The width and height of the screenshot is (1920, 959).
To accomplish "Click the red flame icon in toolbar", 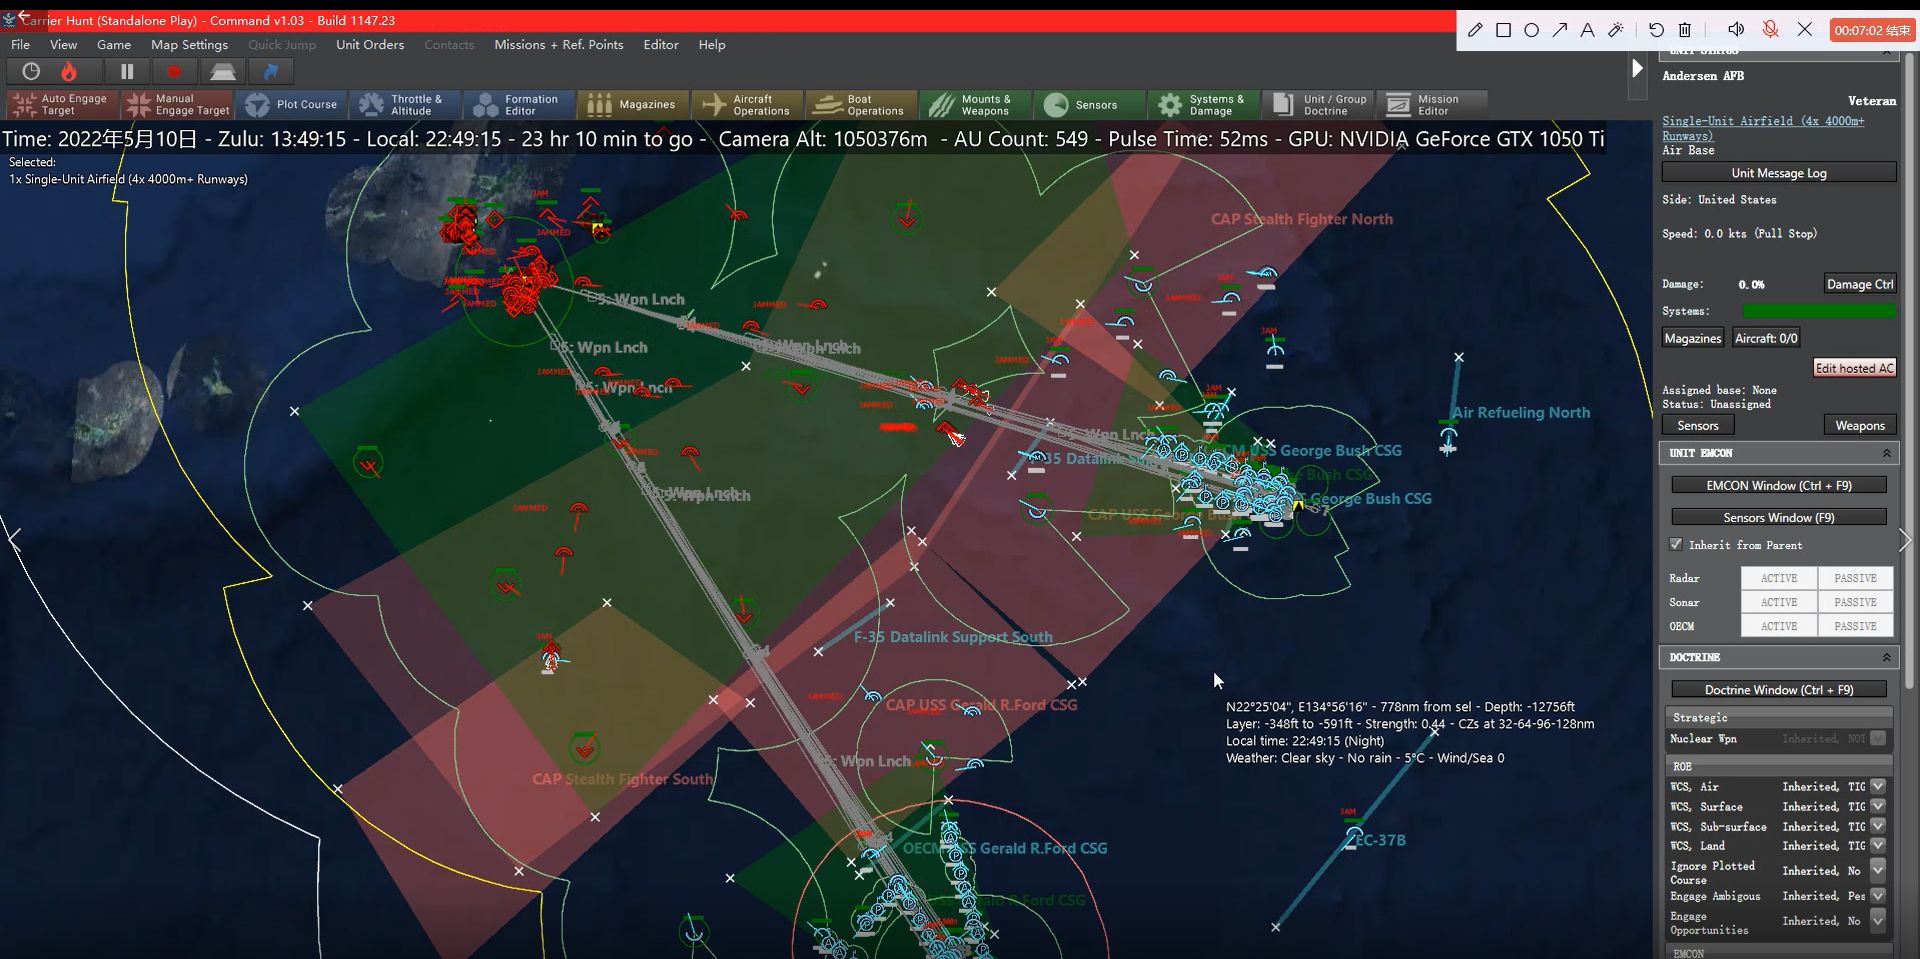I will (69, 71).
